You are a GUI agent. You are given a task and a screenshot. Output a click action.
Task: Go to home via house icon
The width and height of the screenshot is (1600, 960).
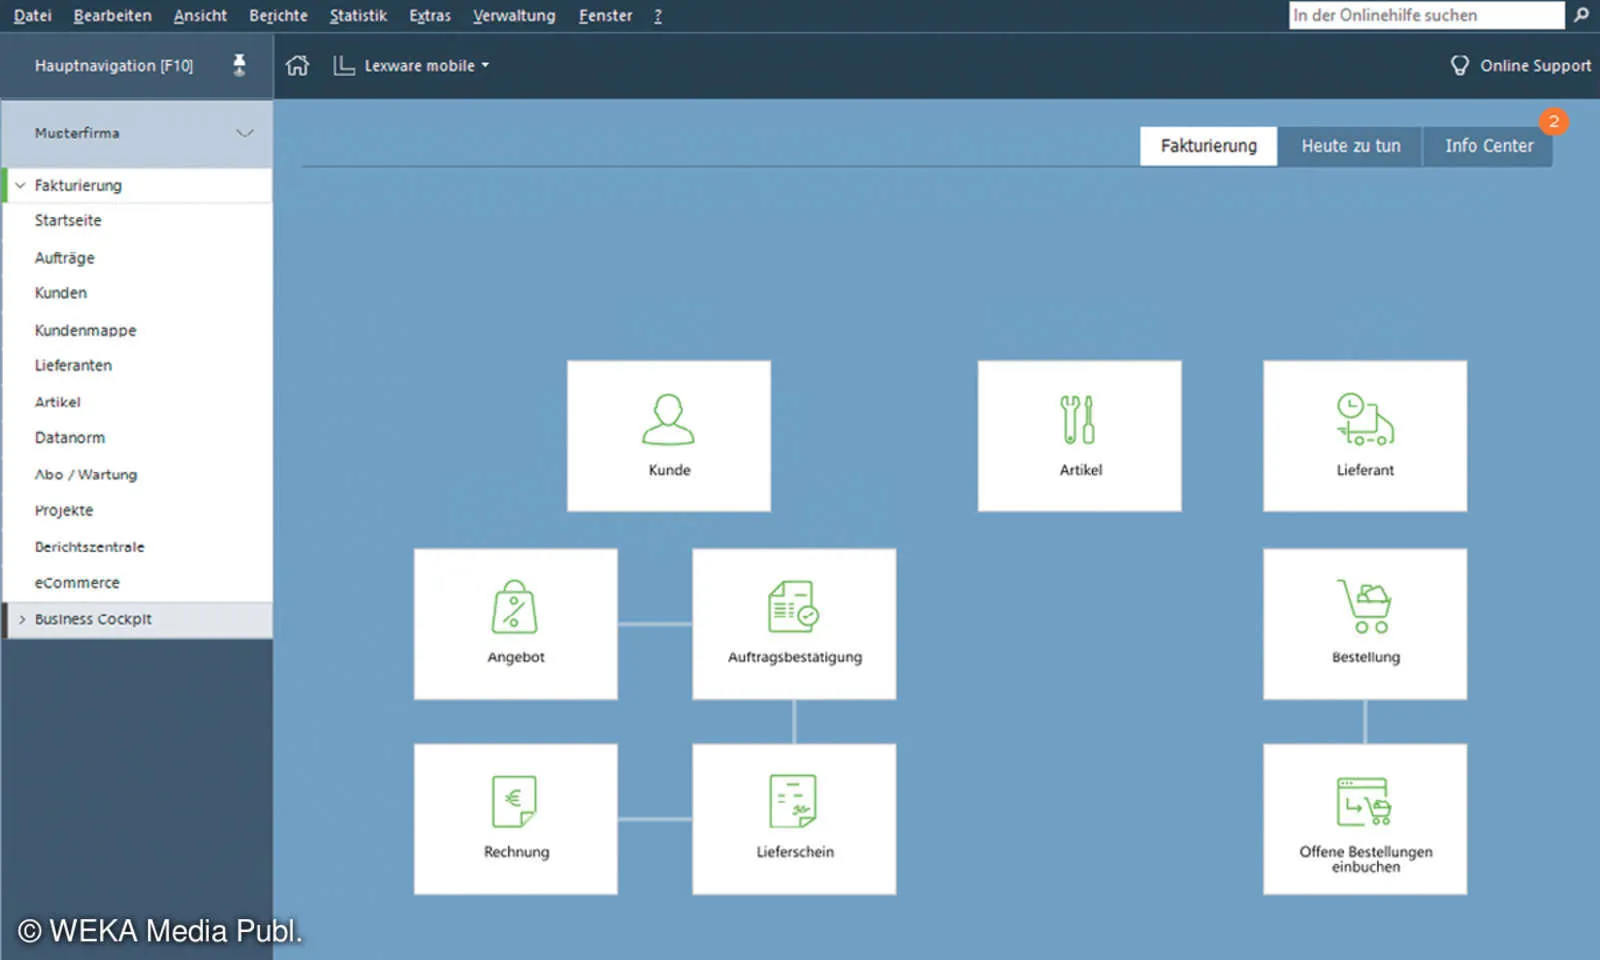(x=297, y=66)
